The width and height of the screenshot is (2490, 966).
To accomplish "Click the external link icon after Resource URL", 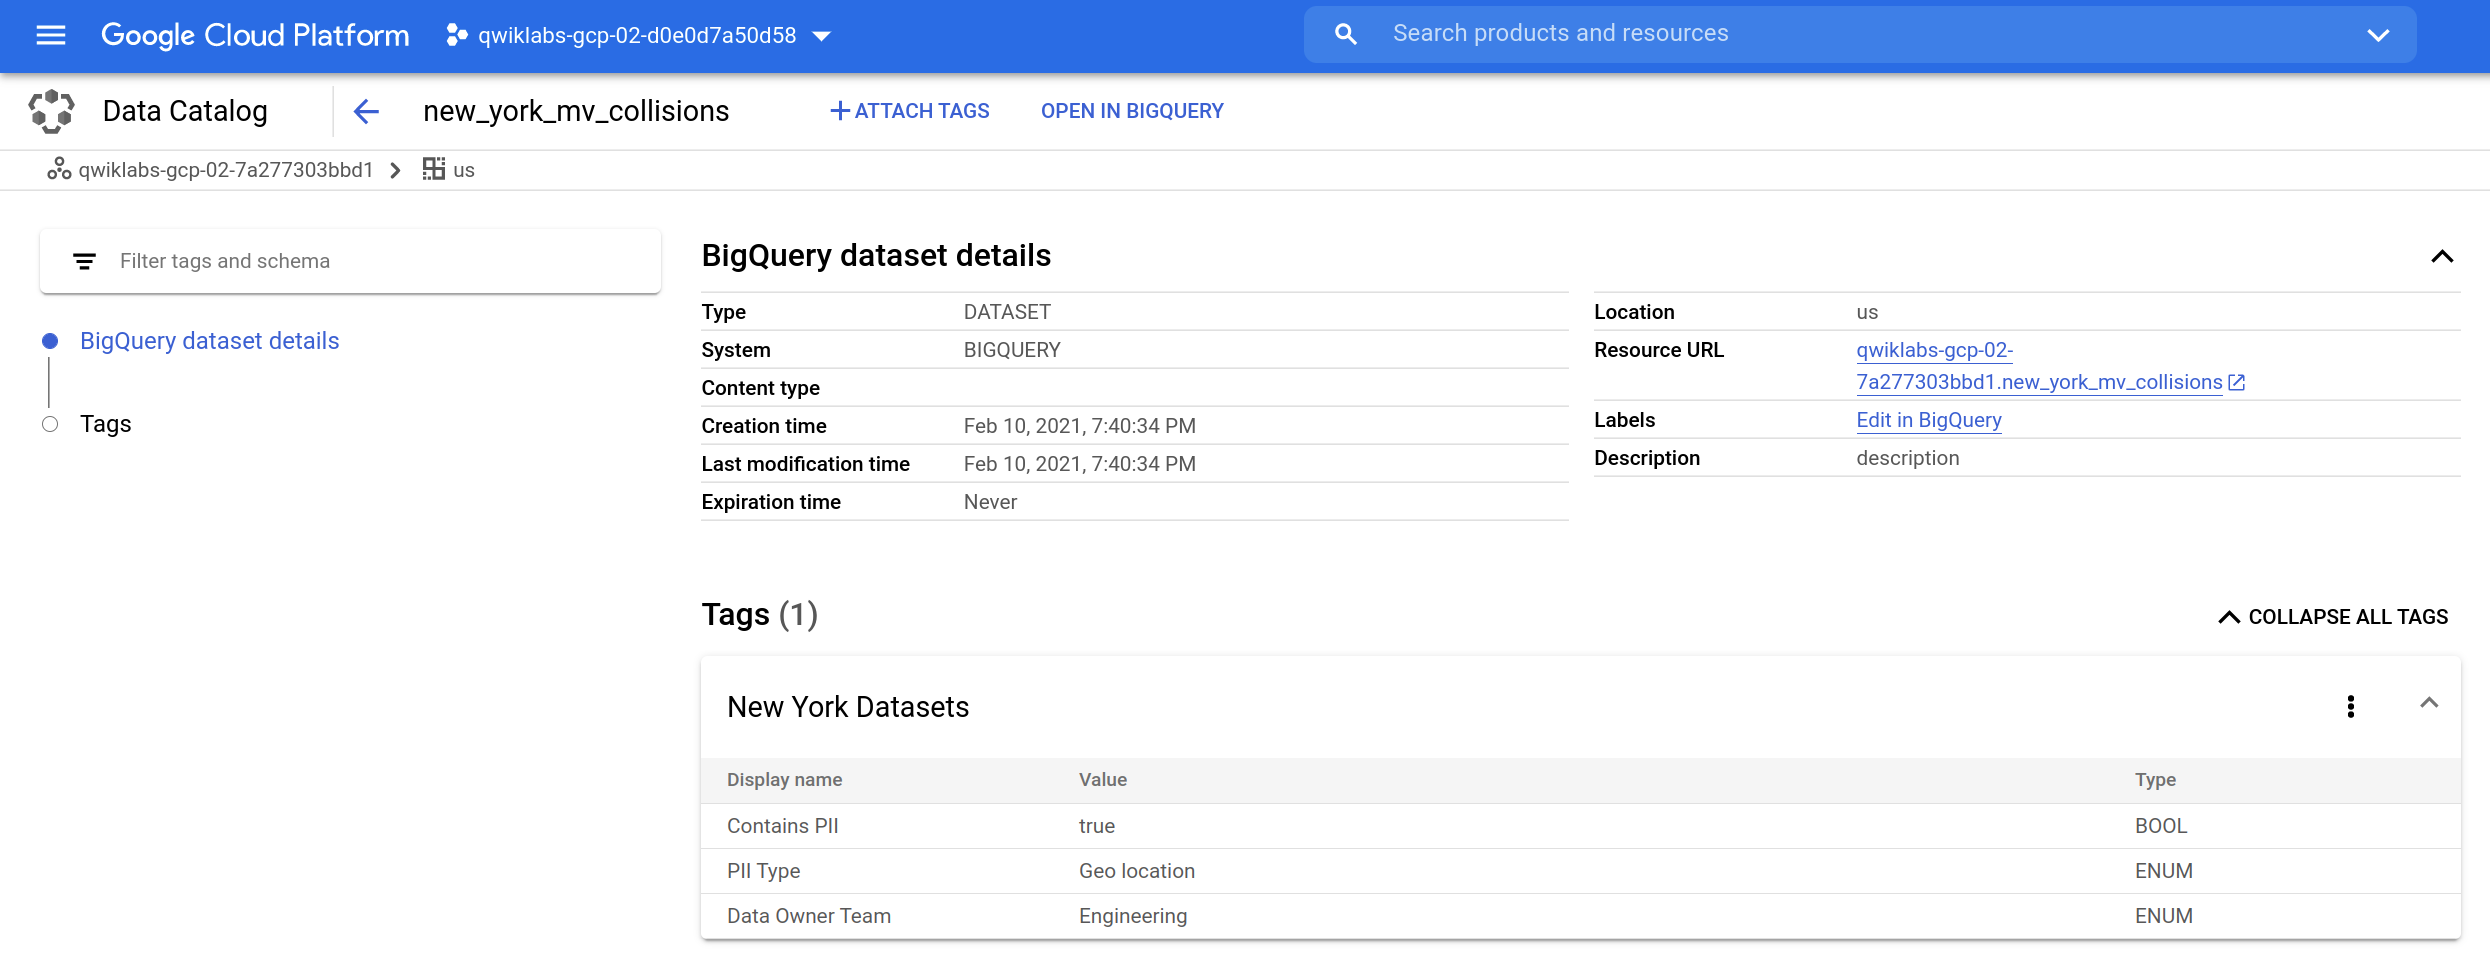I will 2237,382.
